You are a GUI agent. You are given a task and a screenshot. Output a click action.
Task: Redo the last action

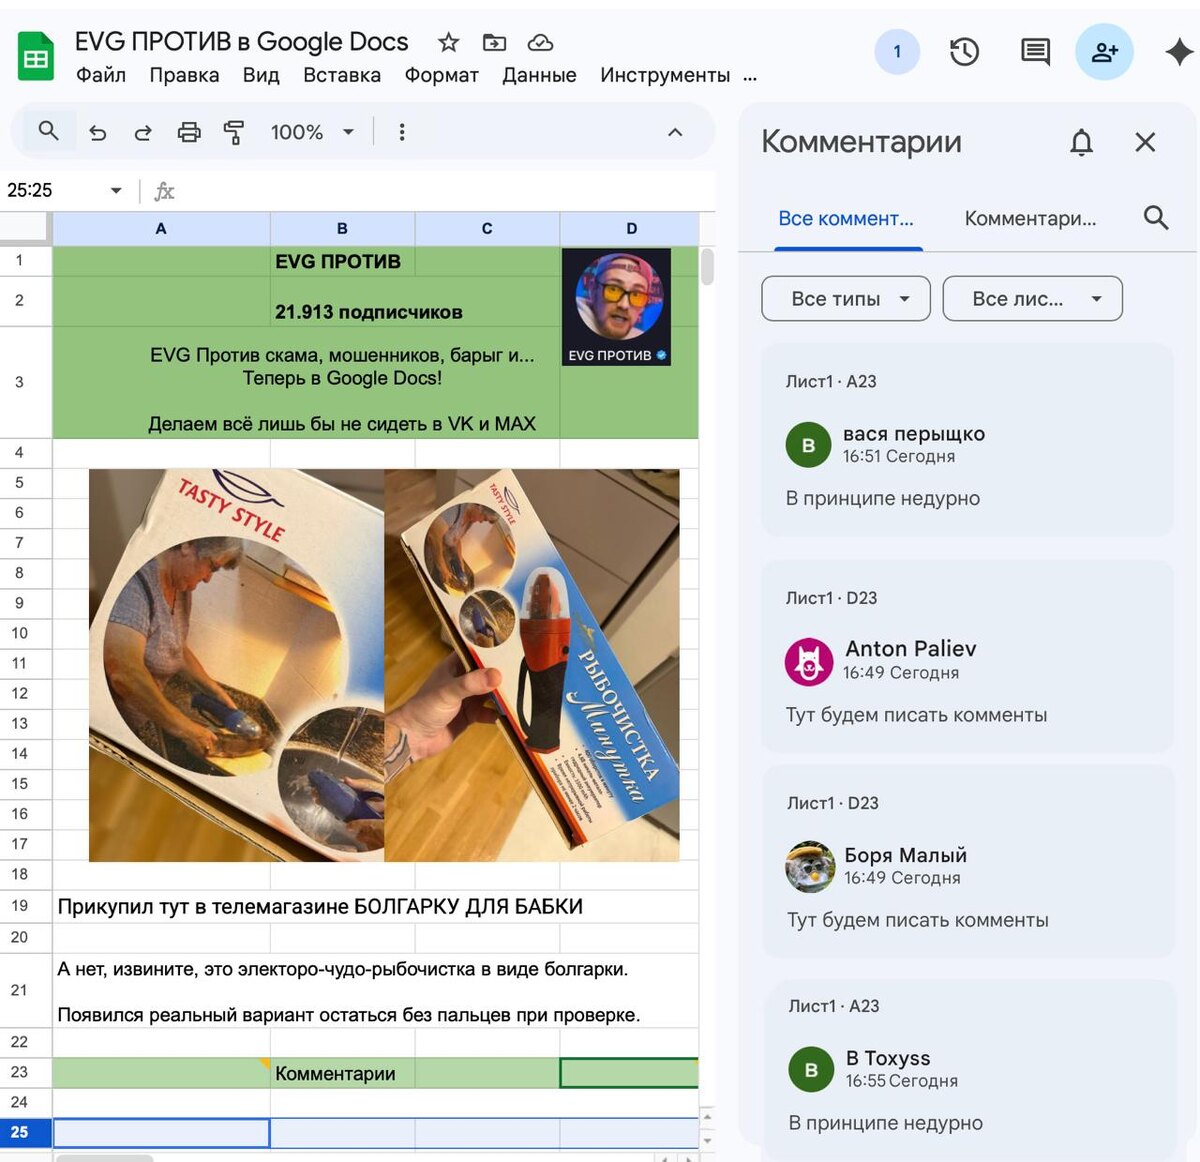[143, 132]
